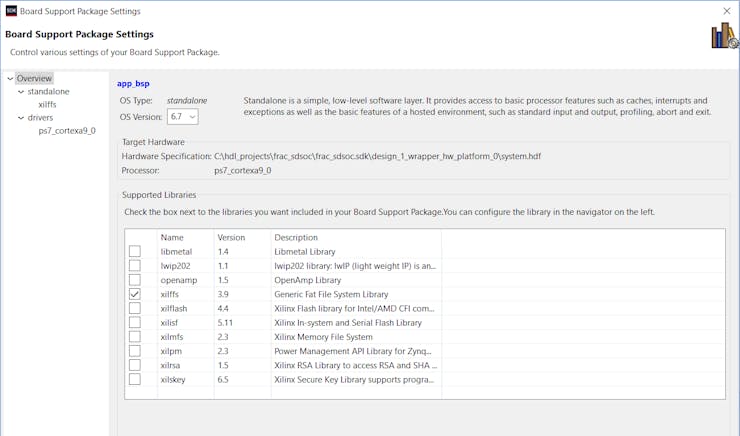Enable the xilpm library checkbox
This screenshot has height=436, width=740.
[x=135, y=350]
